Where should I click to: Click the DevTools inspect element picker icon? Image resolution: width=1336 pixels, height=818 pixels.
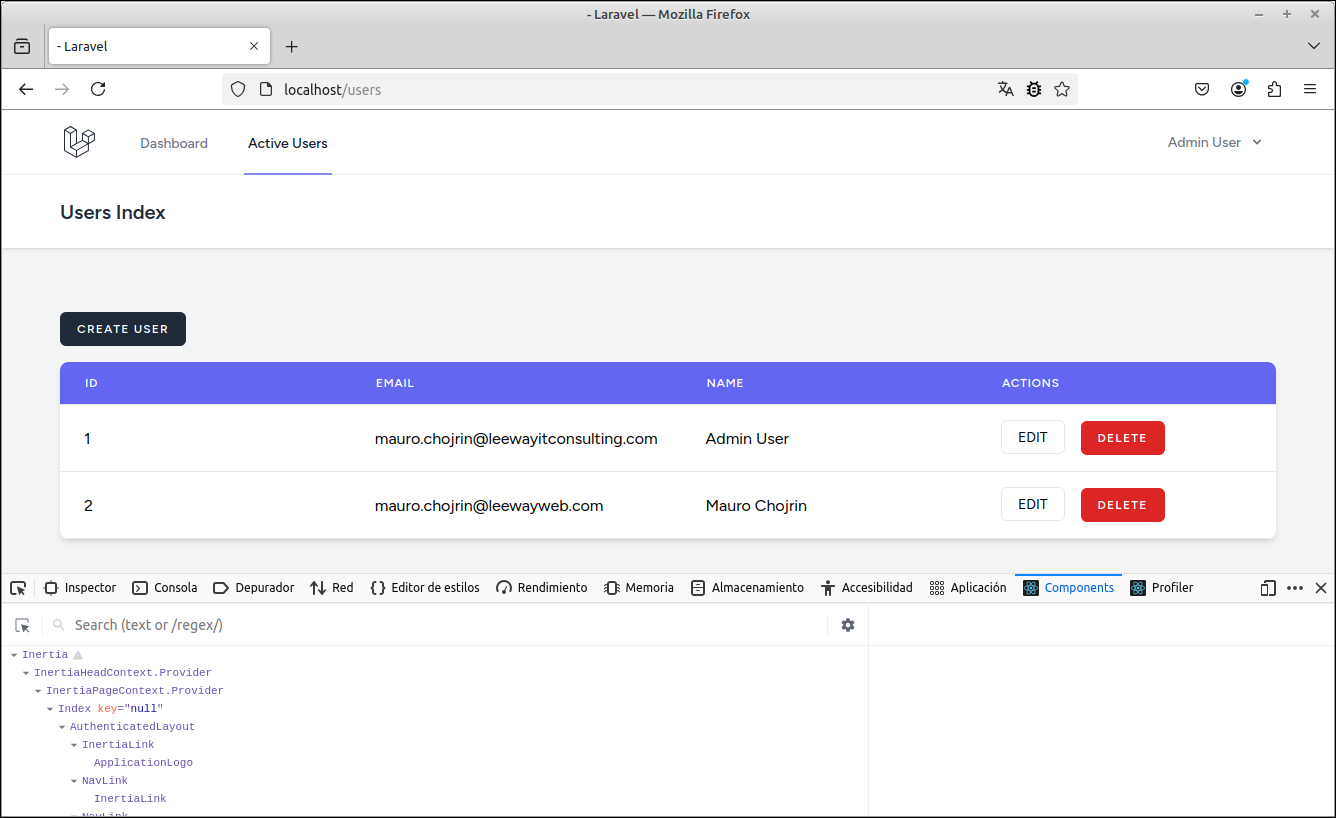pos(18,588)
